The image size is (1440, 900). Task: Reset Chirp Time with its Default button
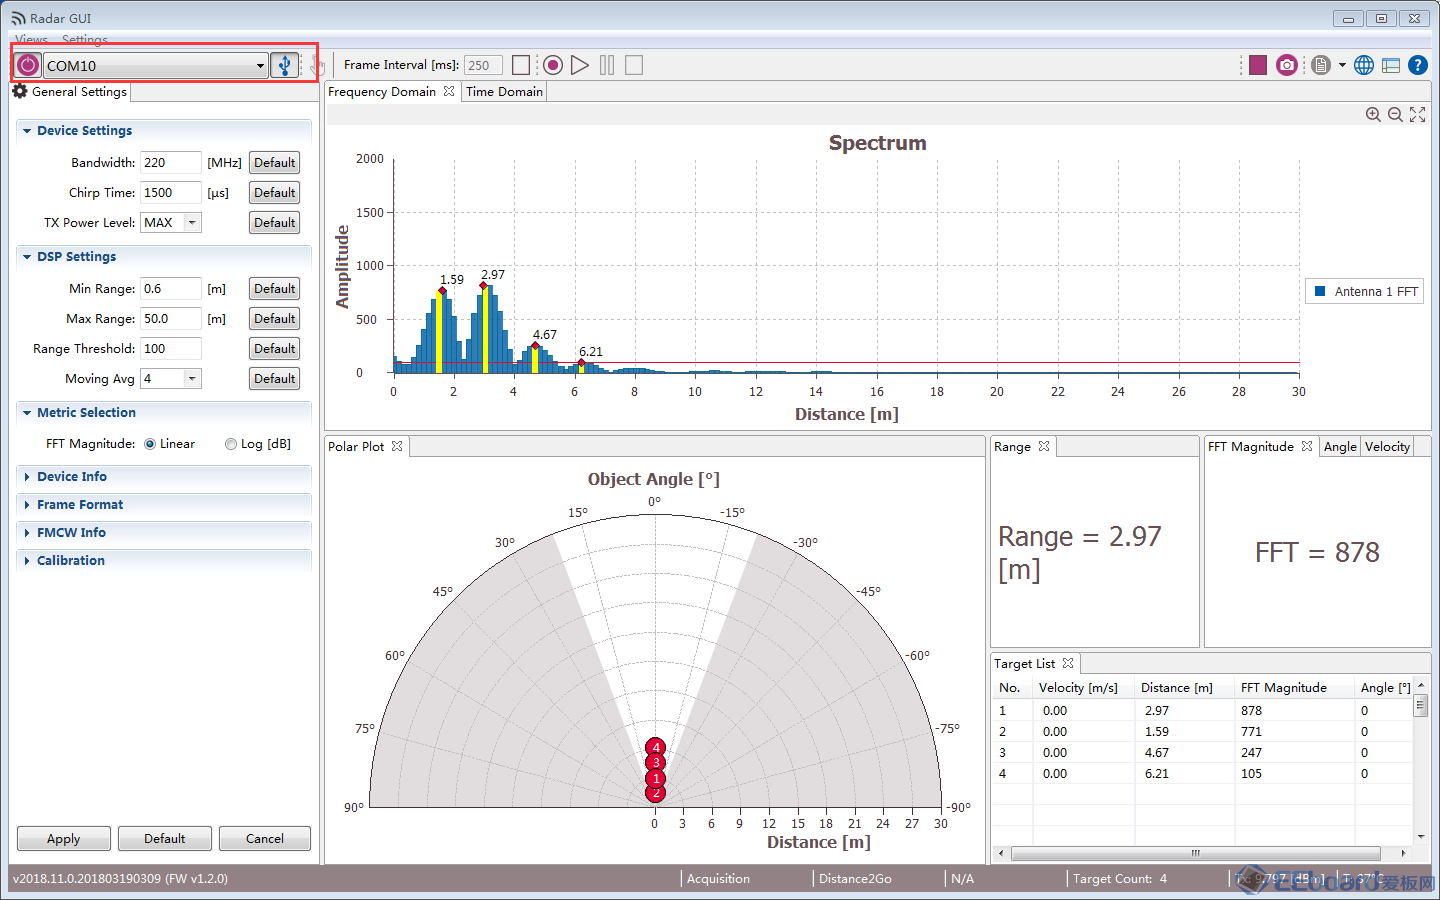274,193
